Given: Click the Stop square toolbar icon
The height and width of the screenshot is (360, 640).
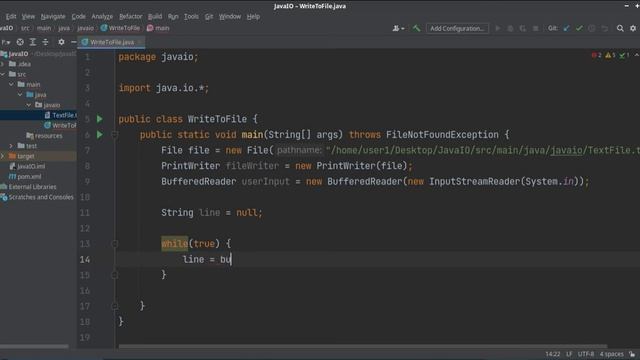Looking at the screenshot, I should [x=535, y=28].
